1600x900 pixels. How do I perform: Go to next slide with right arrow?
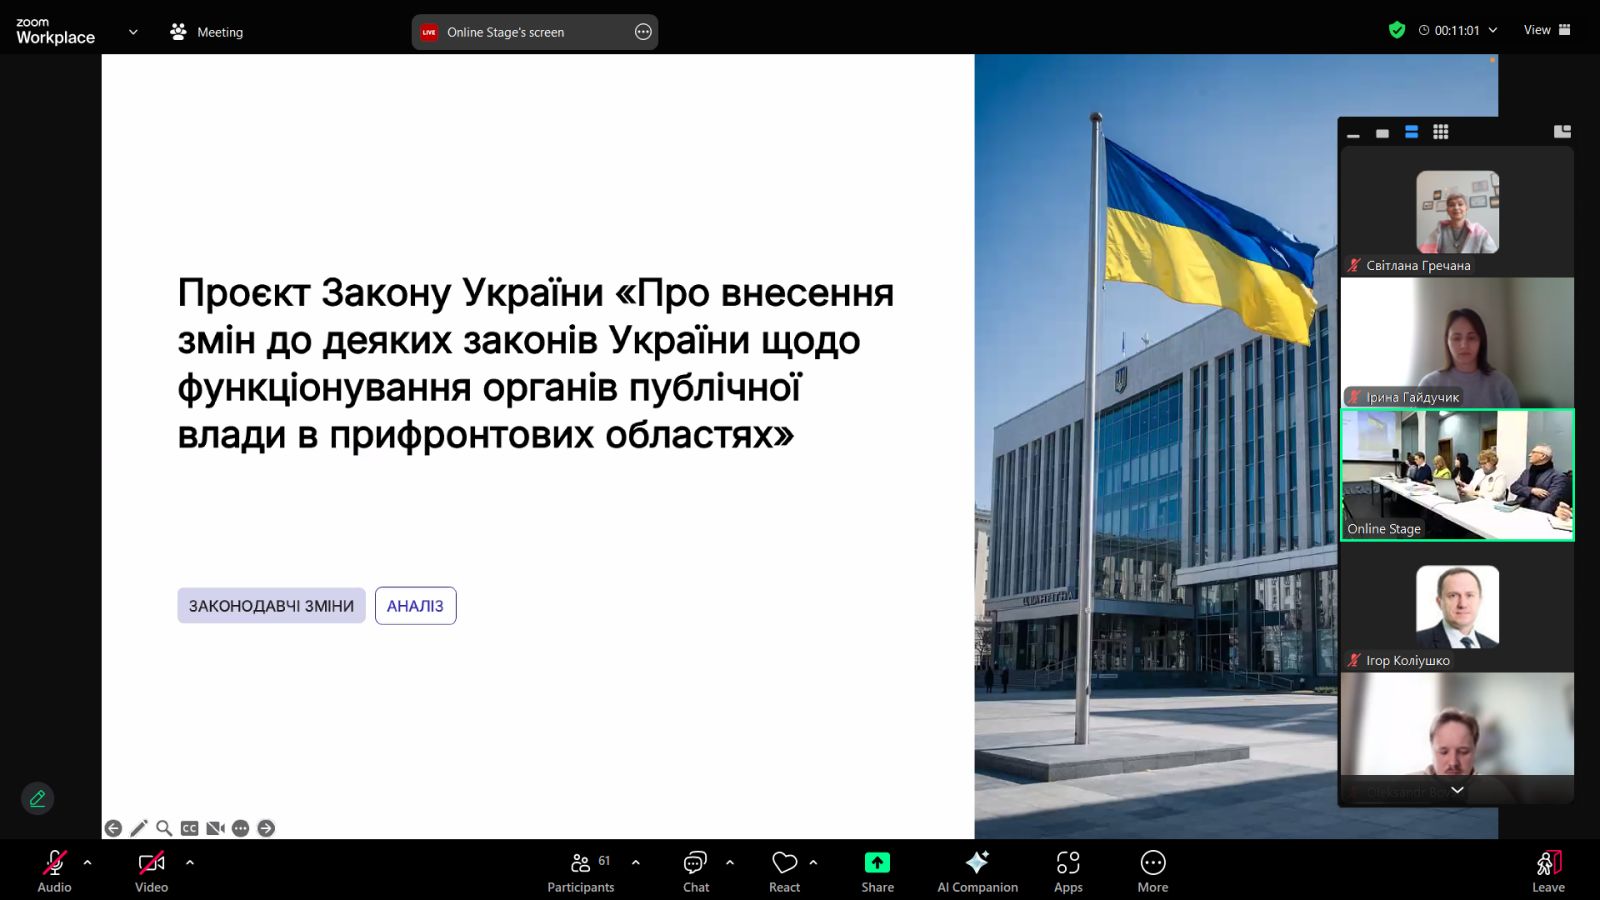pyautogui.click(x=266, y=828)
